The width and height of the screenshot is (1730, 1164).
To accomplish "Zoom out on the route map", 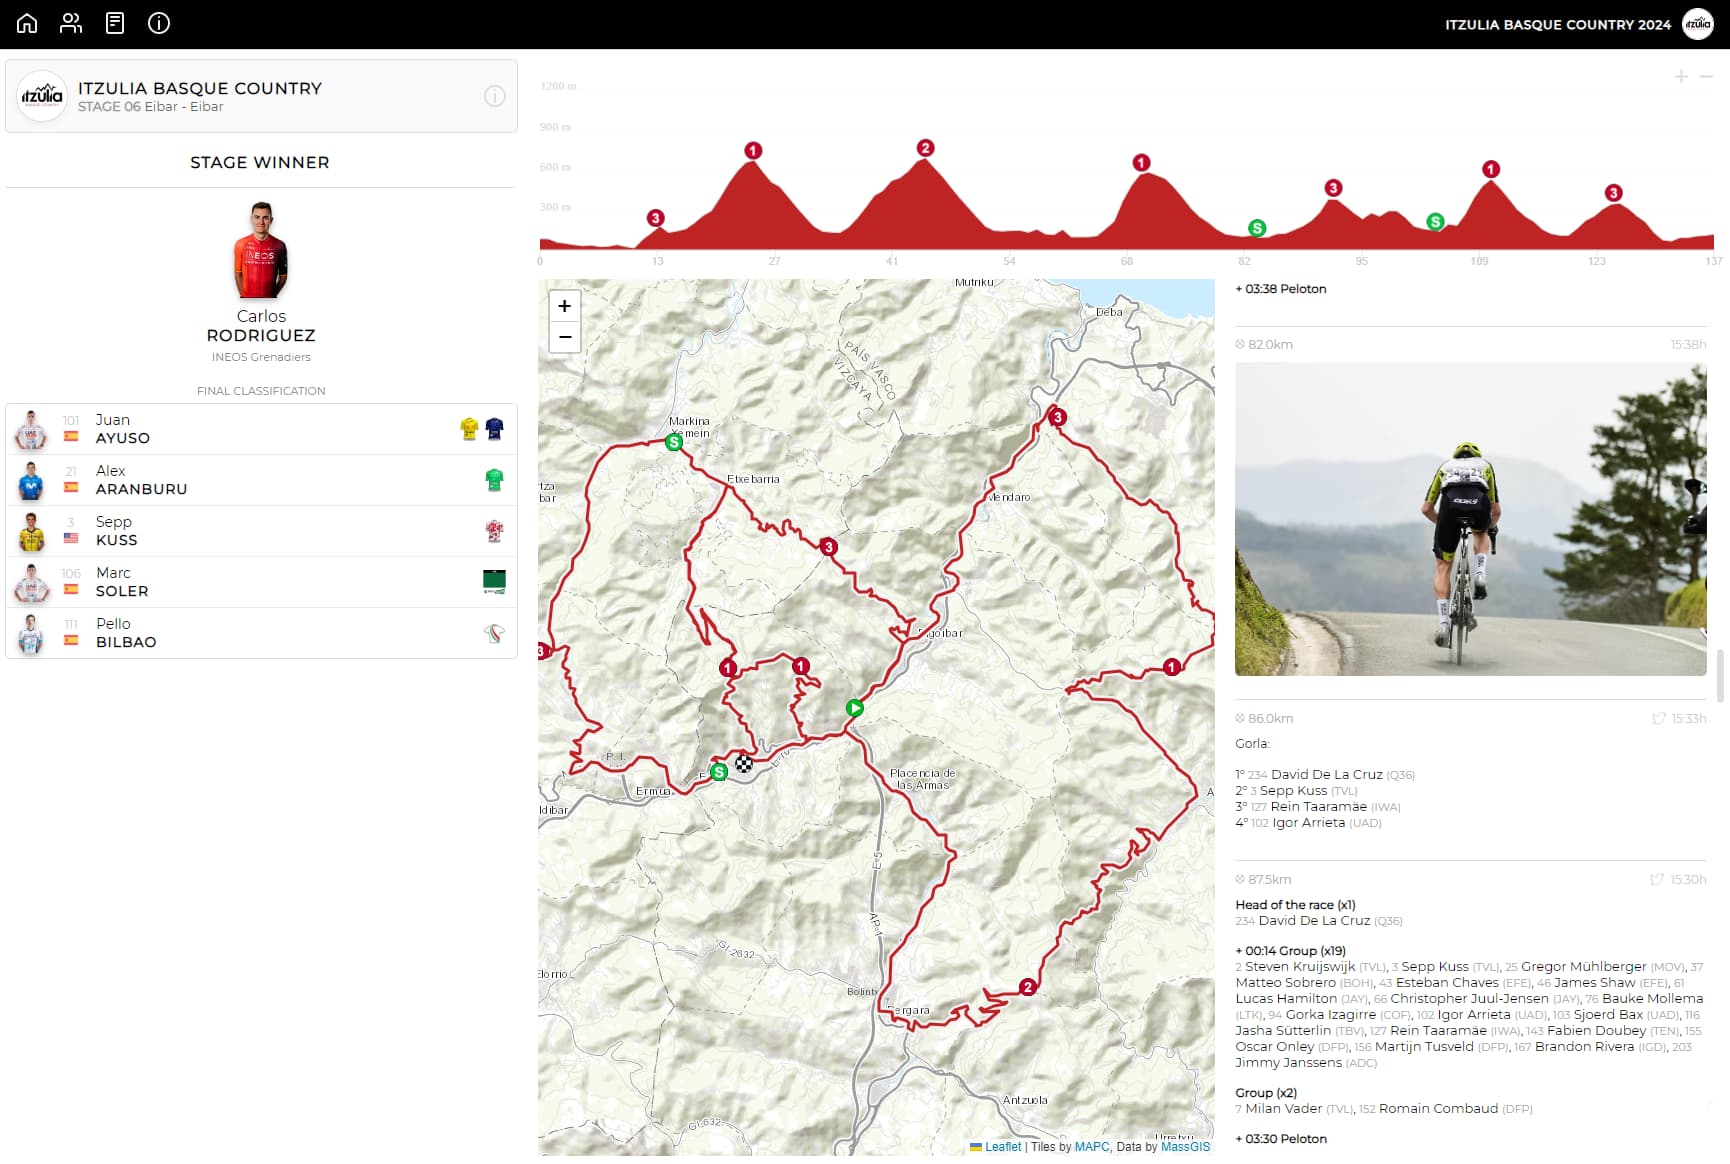I will point(565,337).
